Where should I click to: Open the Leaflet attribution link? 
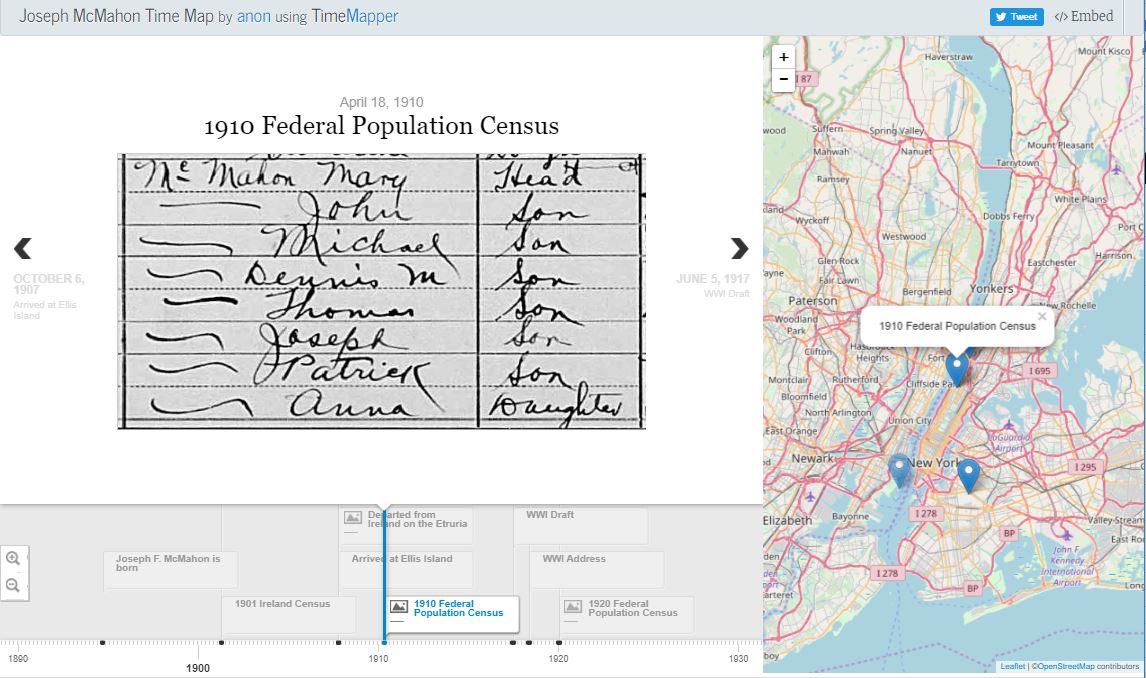[1012, 666]
